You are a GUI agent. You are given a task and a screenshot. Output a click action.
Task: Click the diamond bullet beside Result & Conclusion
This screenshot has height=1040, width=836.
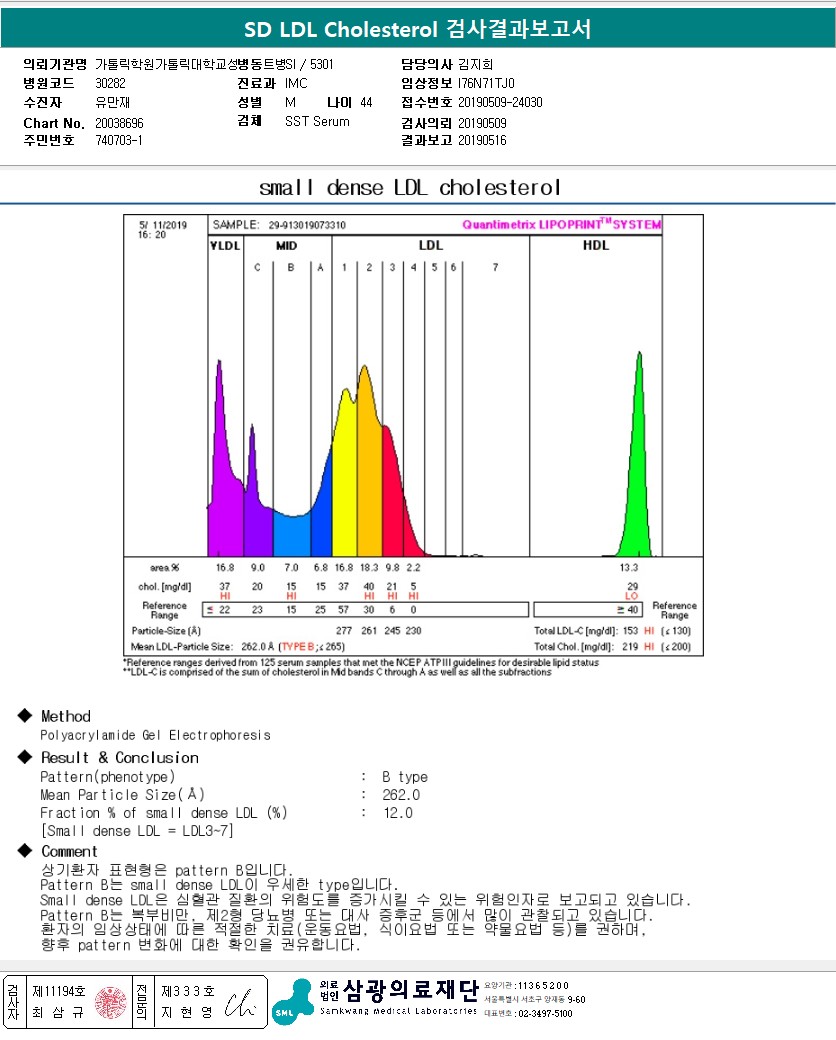(x=25, y=757)
